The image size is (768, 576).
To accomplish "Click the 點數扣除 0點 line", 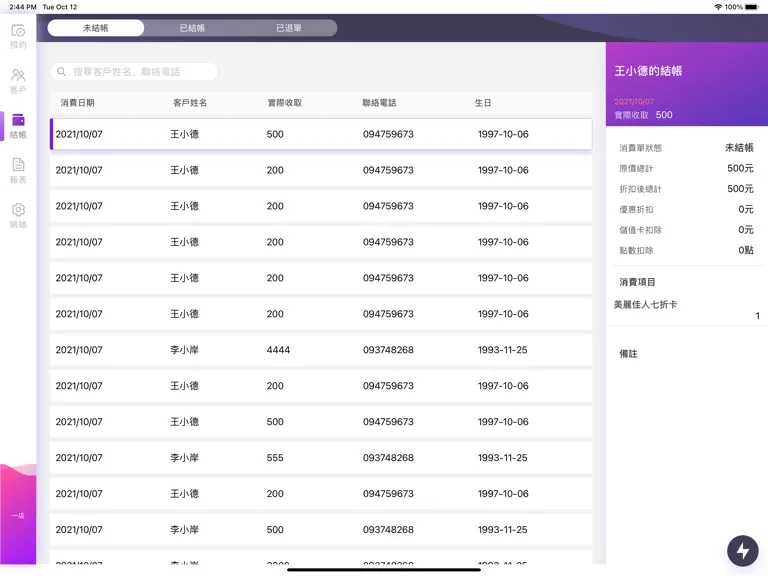I will point(686,251).
